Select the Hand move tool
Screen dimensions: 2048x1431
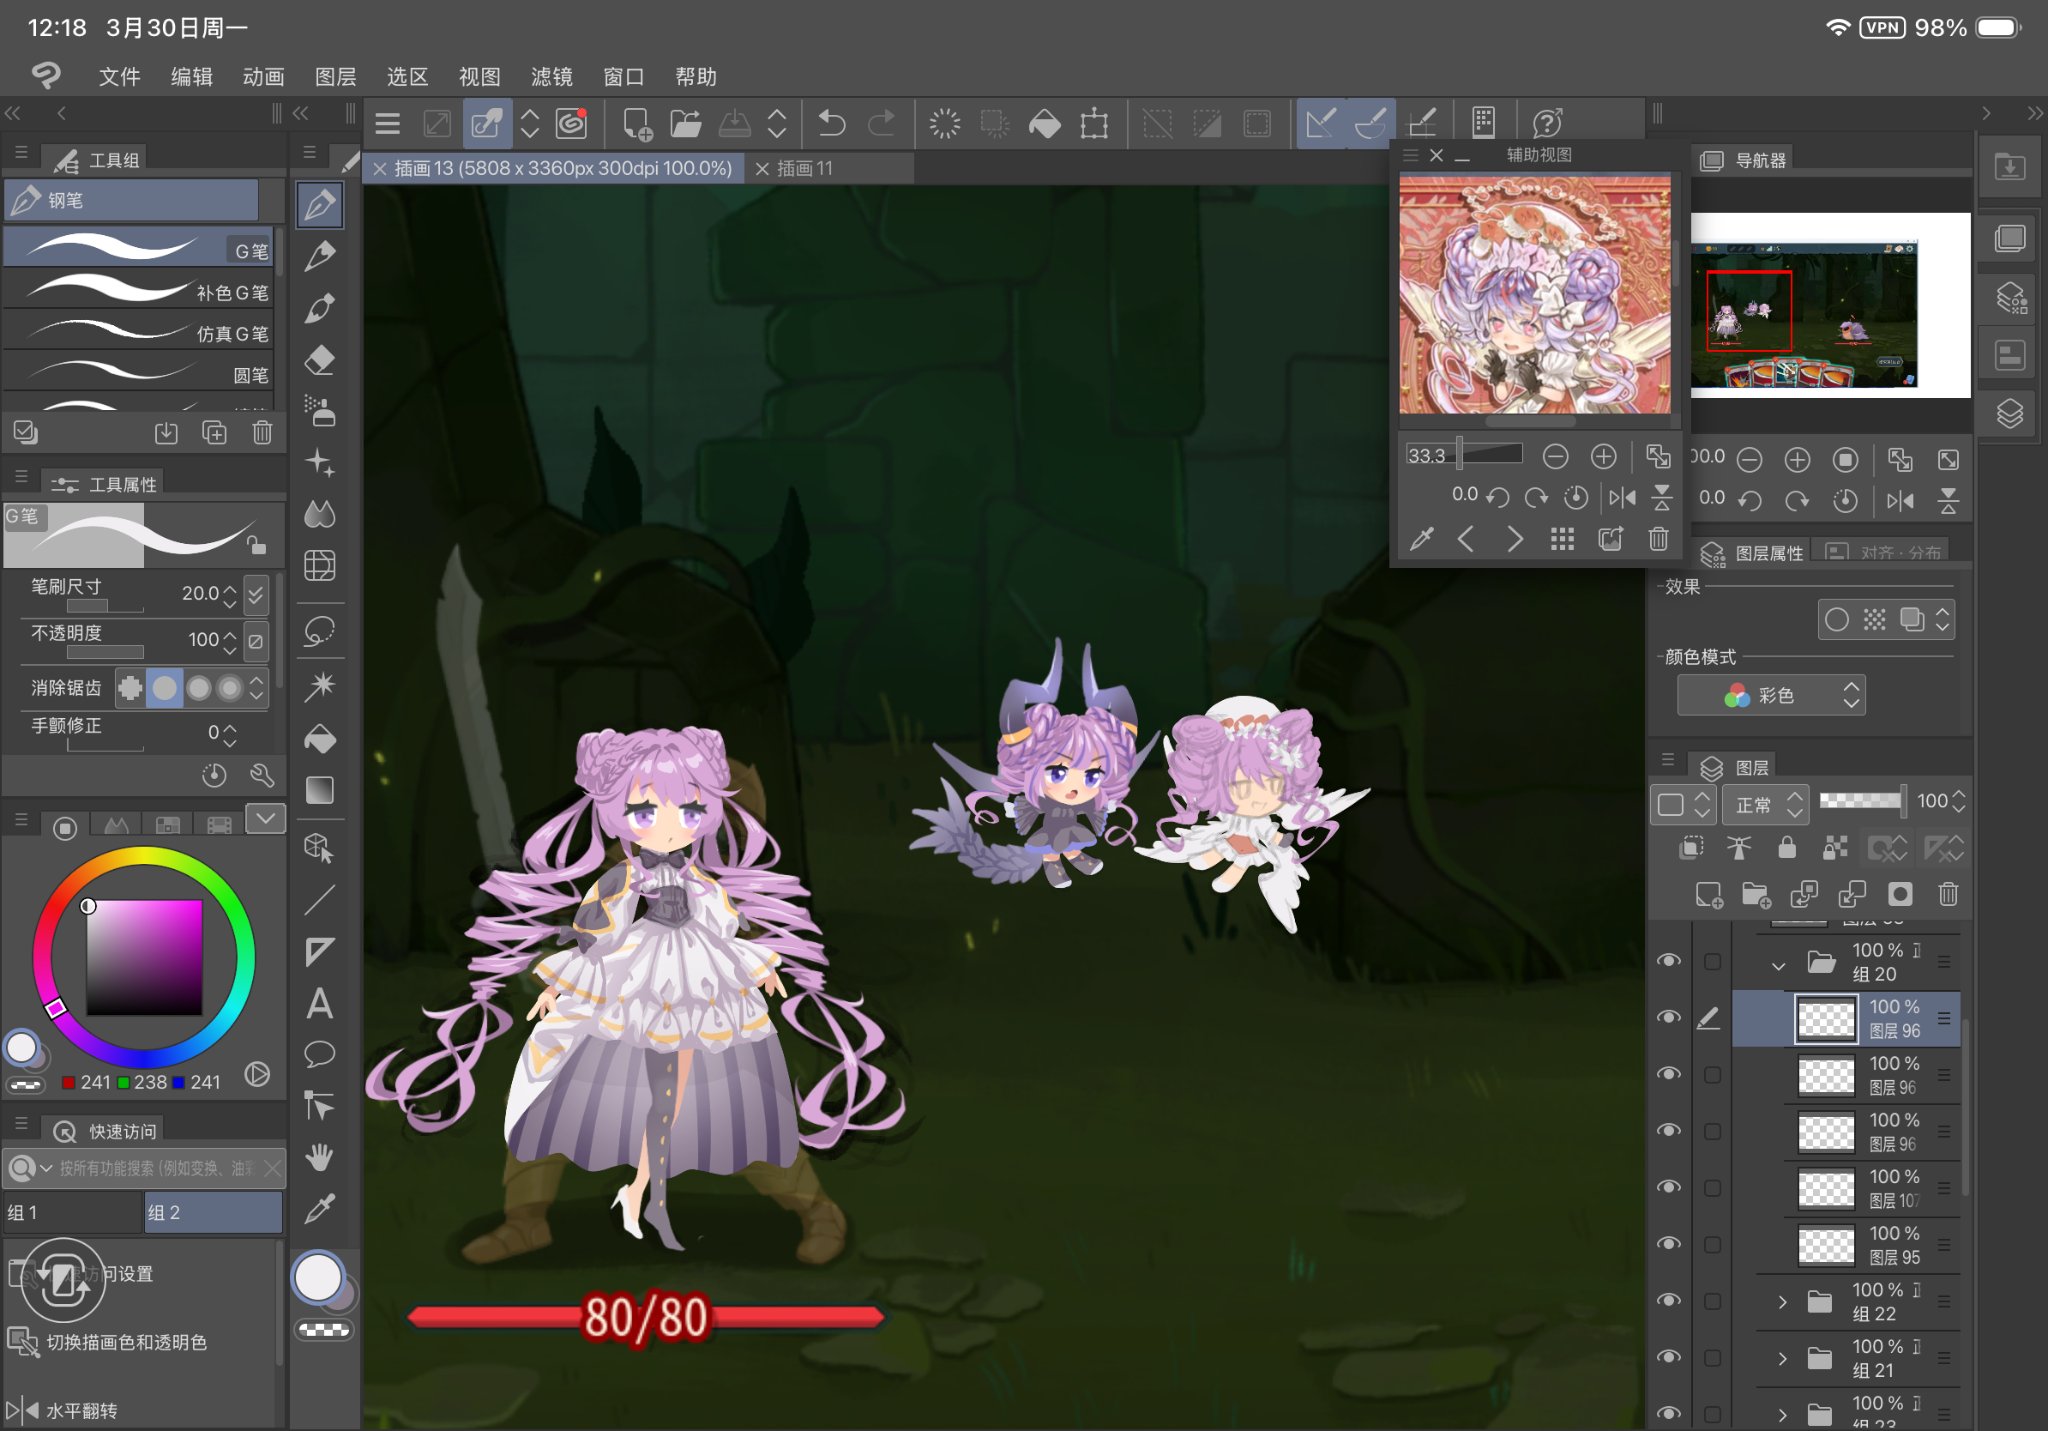320,1158
